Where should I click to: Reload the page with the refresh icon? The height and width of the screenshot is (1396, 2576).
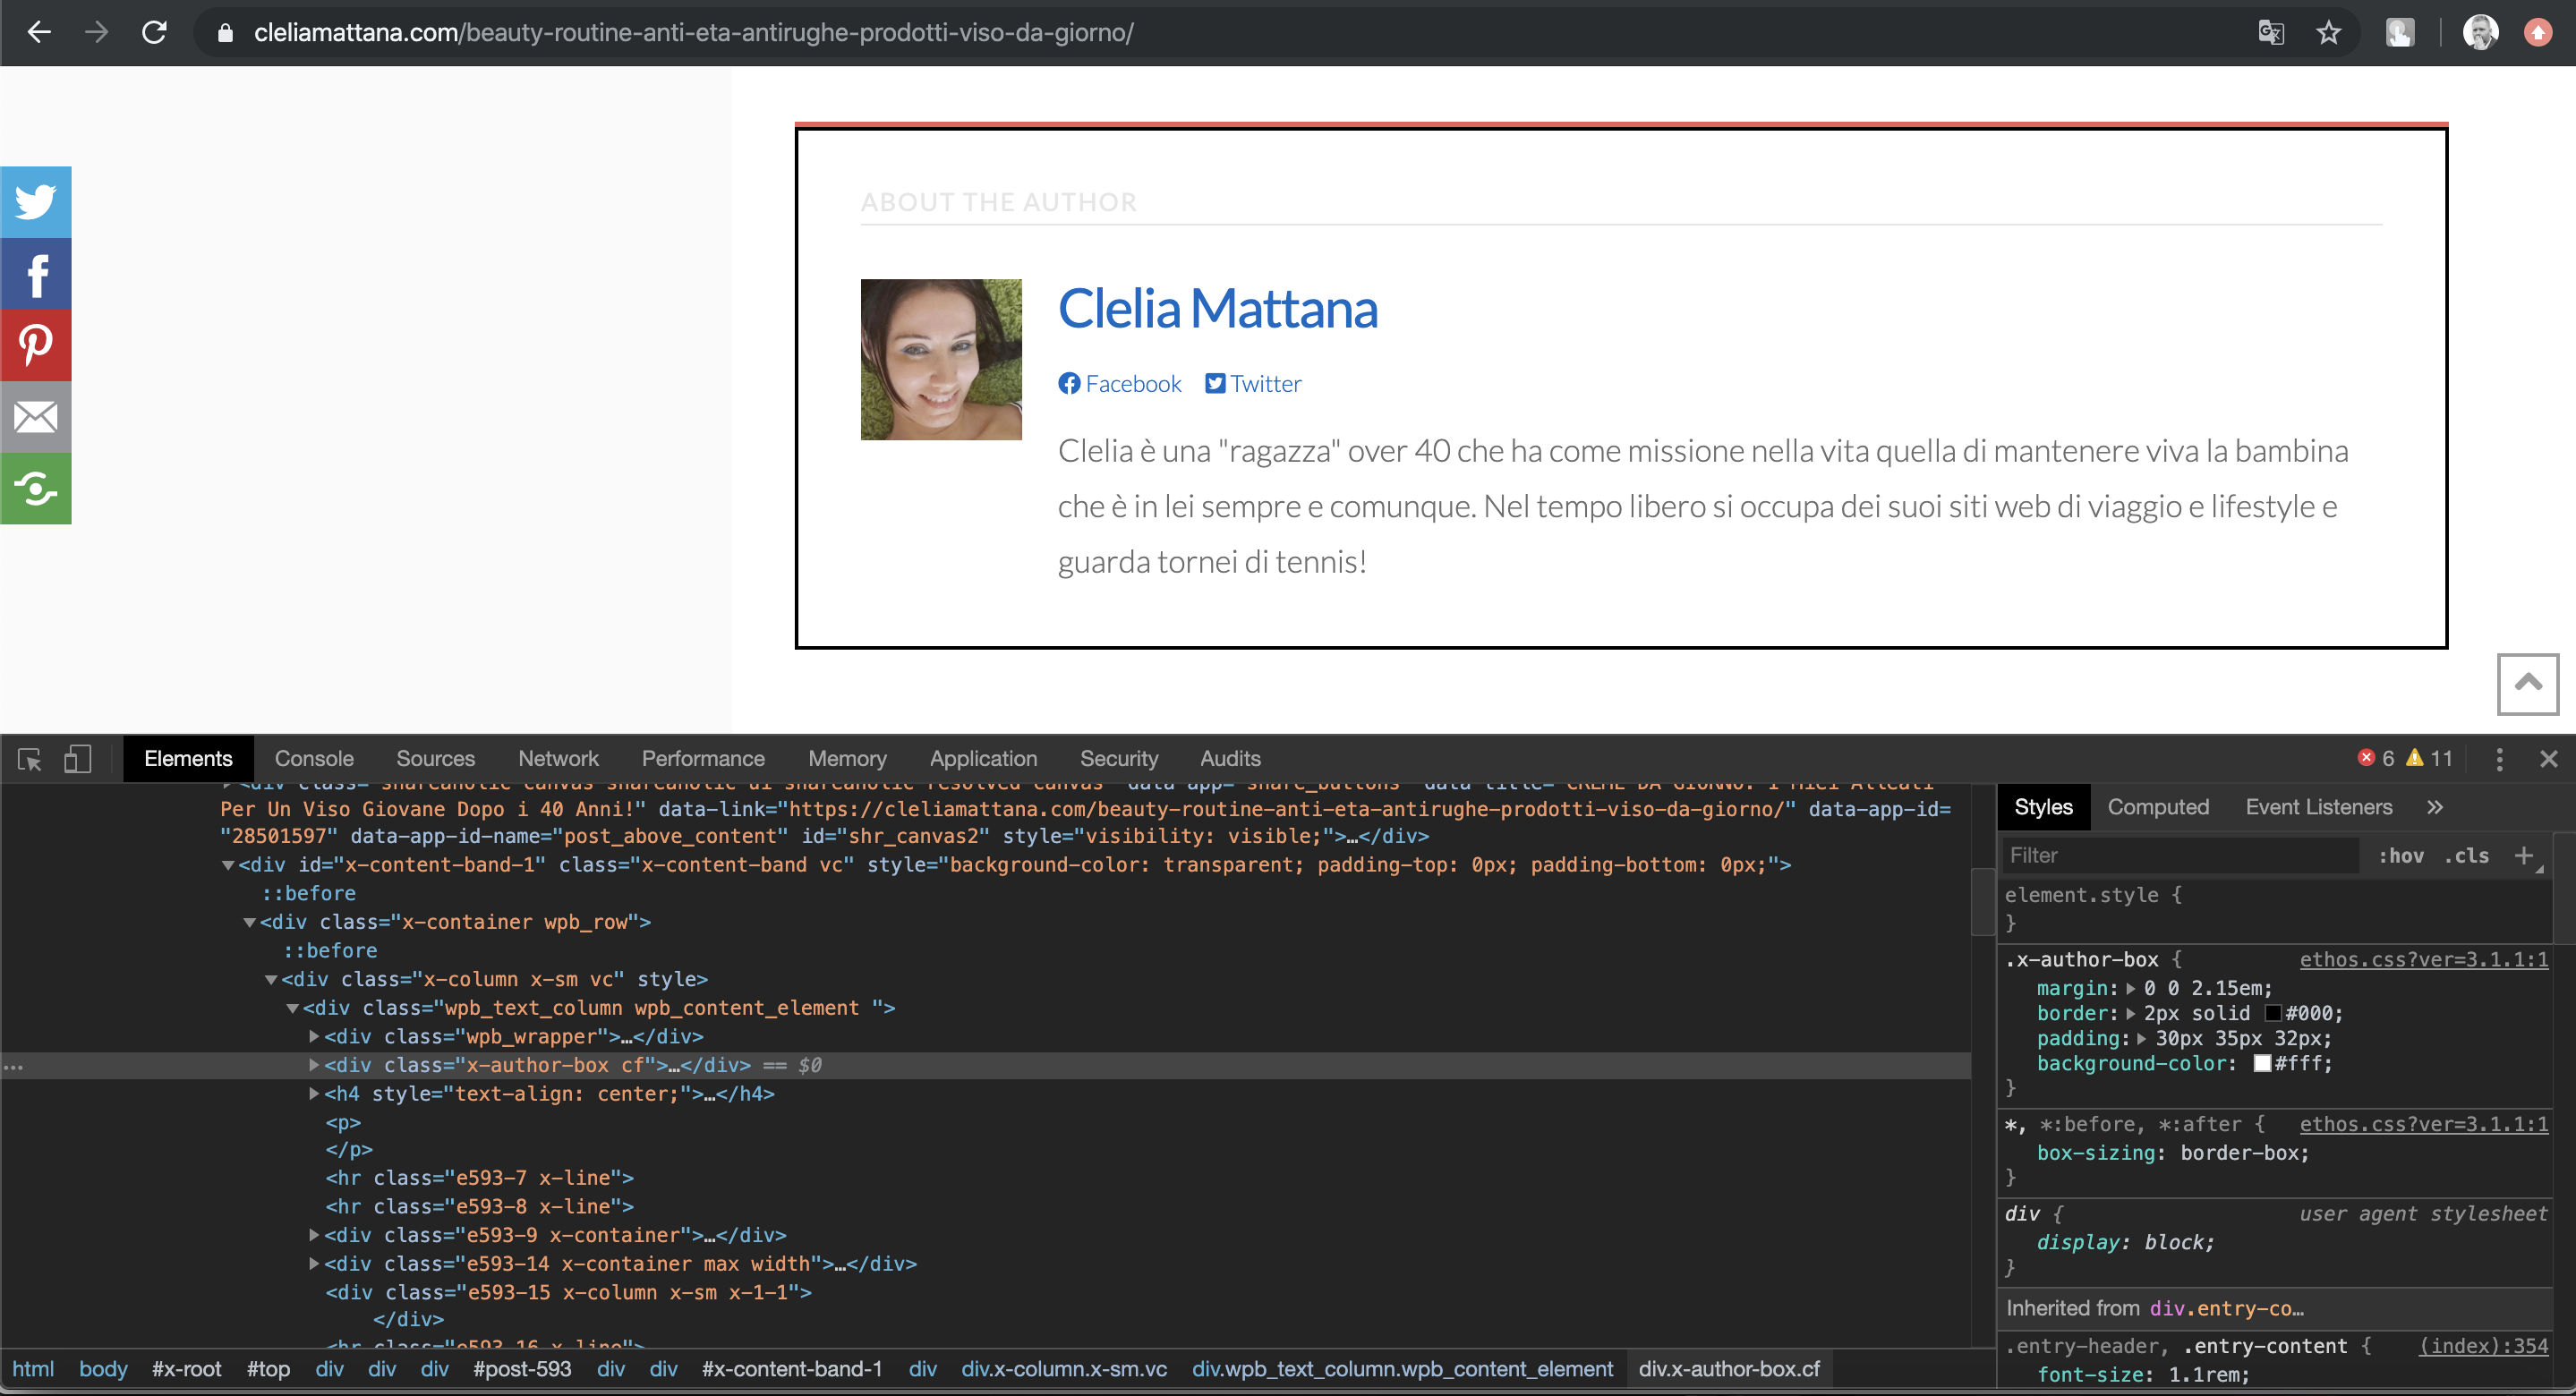pyautogui.click(x=154, y=32)
